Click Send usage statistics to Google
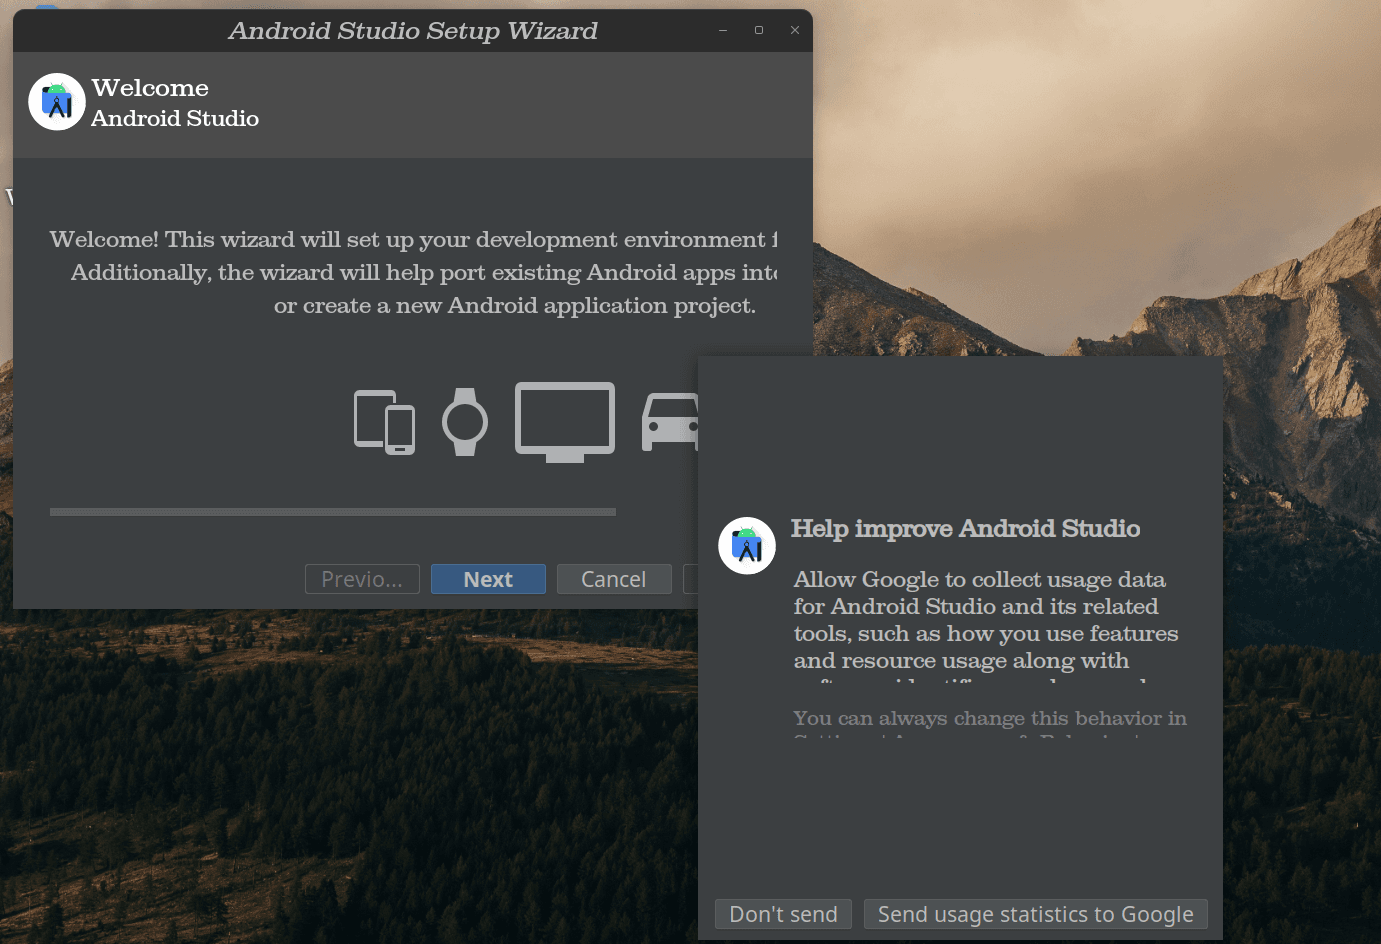 [x=1035, y=914]
